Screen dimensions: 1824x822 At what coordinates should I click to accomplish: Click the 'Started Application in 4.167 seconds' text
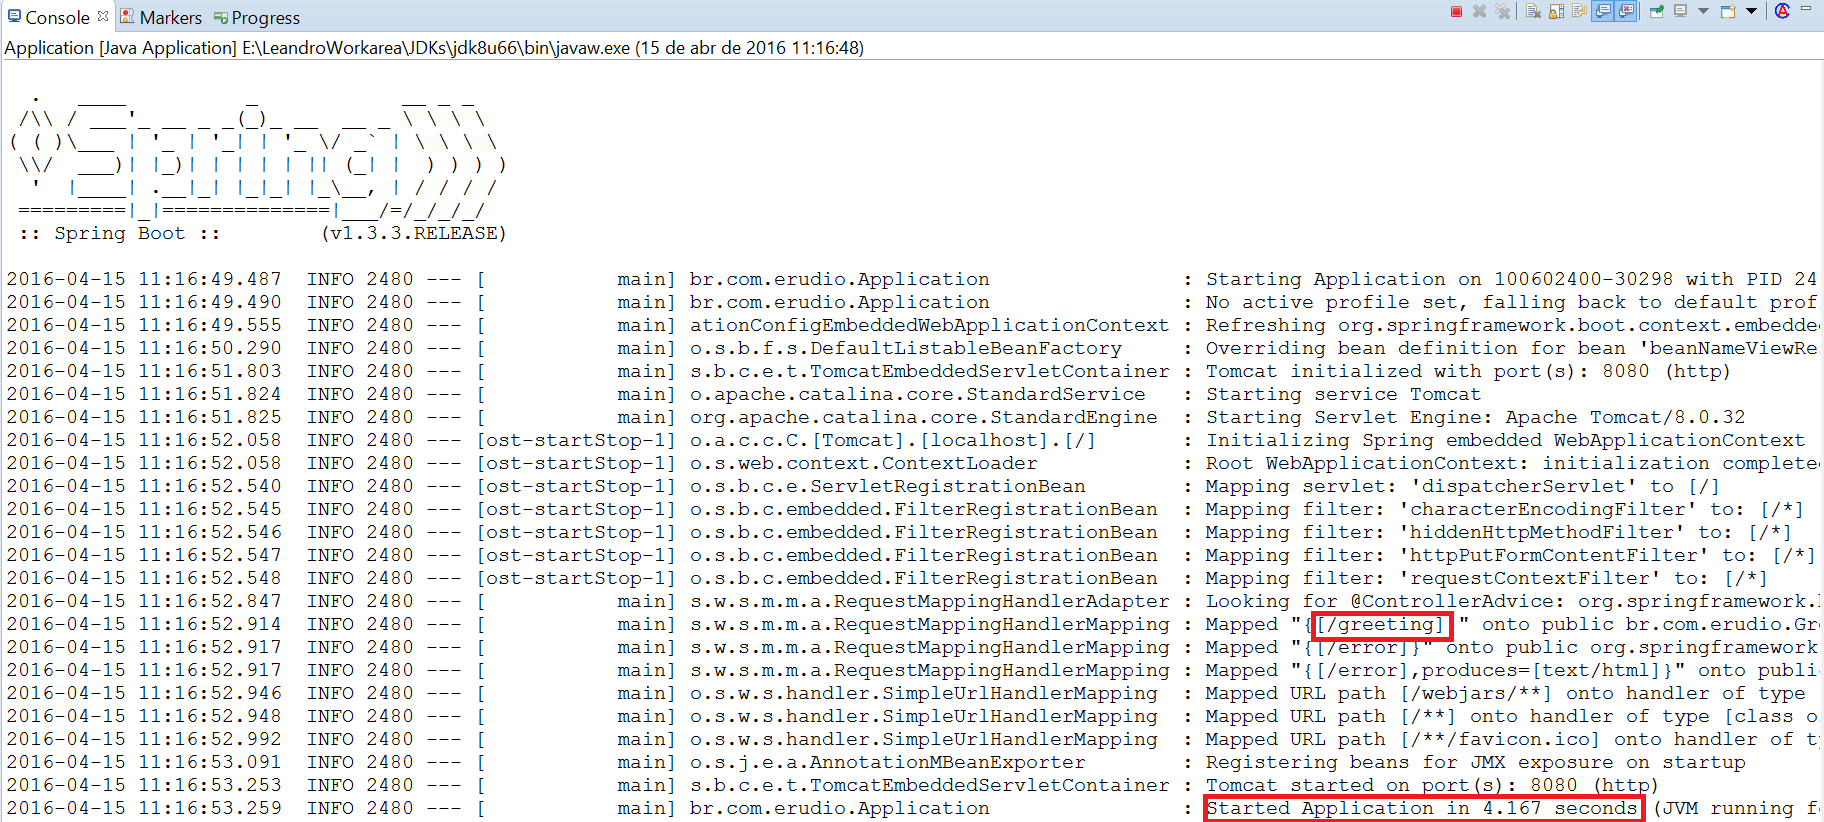[x=1422, y=808]
